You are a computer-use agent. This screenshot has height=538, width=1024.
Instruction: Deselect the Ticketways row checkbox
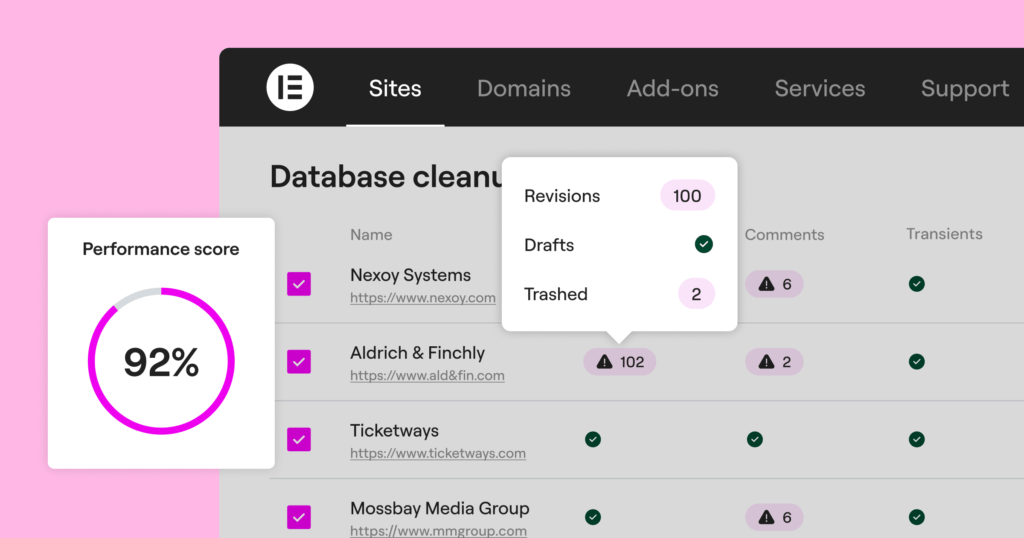pos(299,439)
